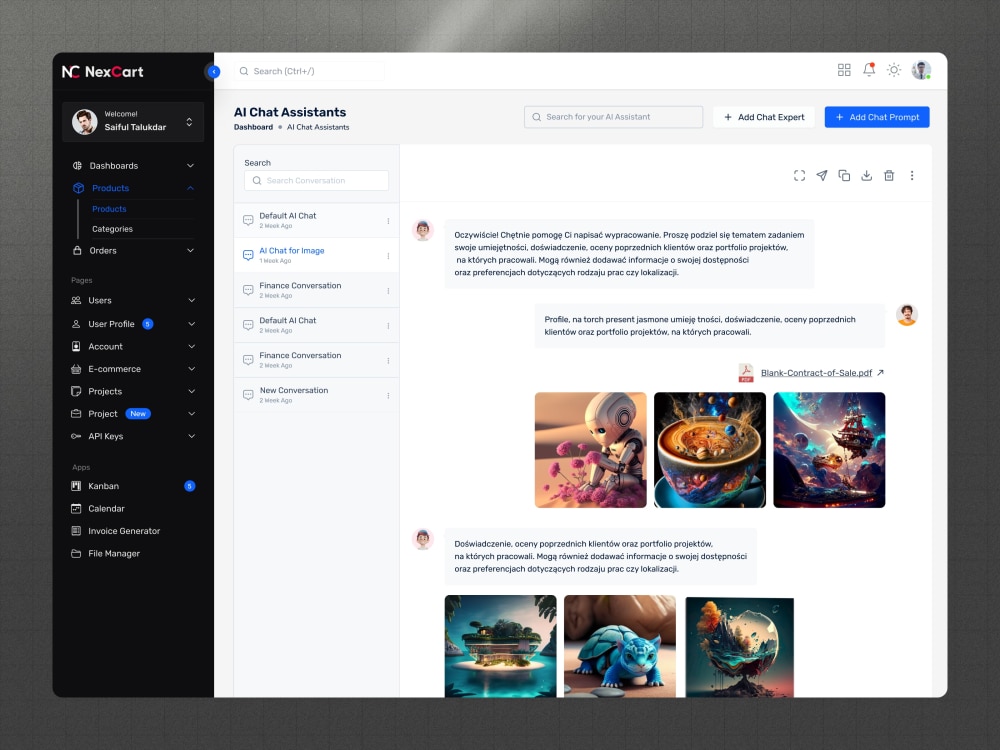Click the Dashboards icon in sidebar
This screenshot has height=750, width=1000.
(77, 165)
